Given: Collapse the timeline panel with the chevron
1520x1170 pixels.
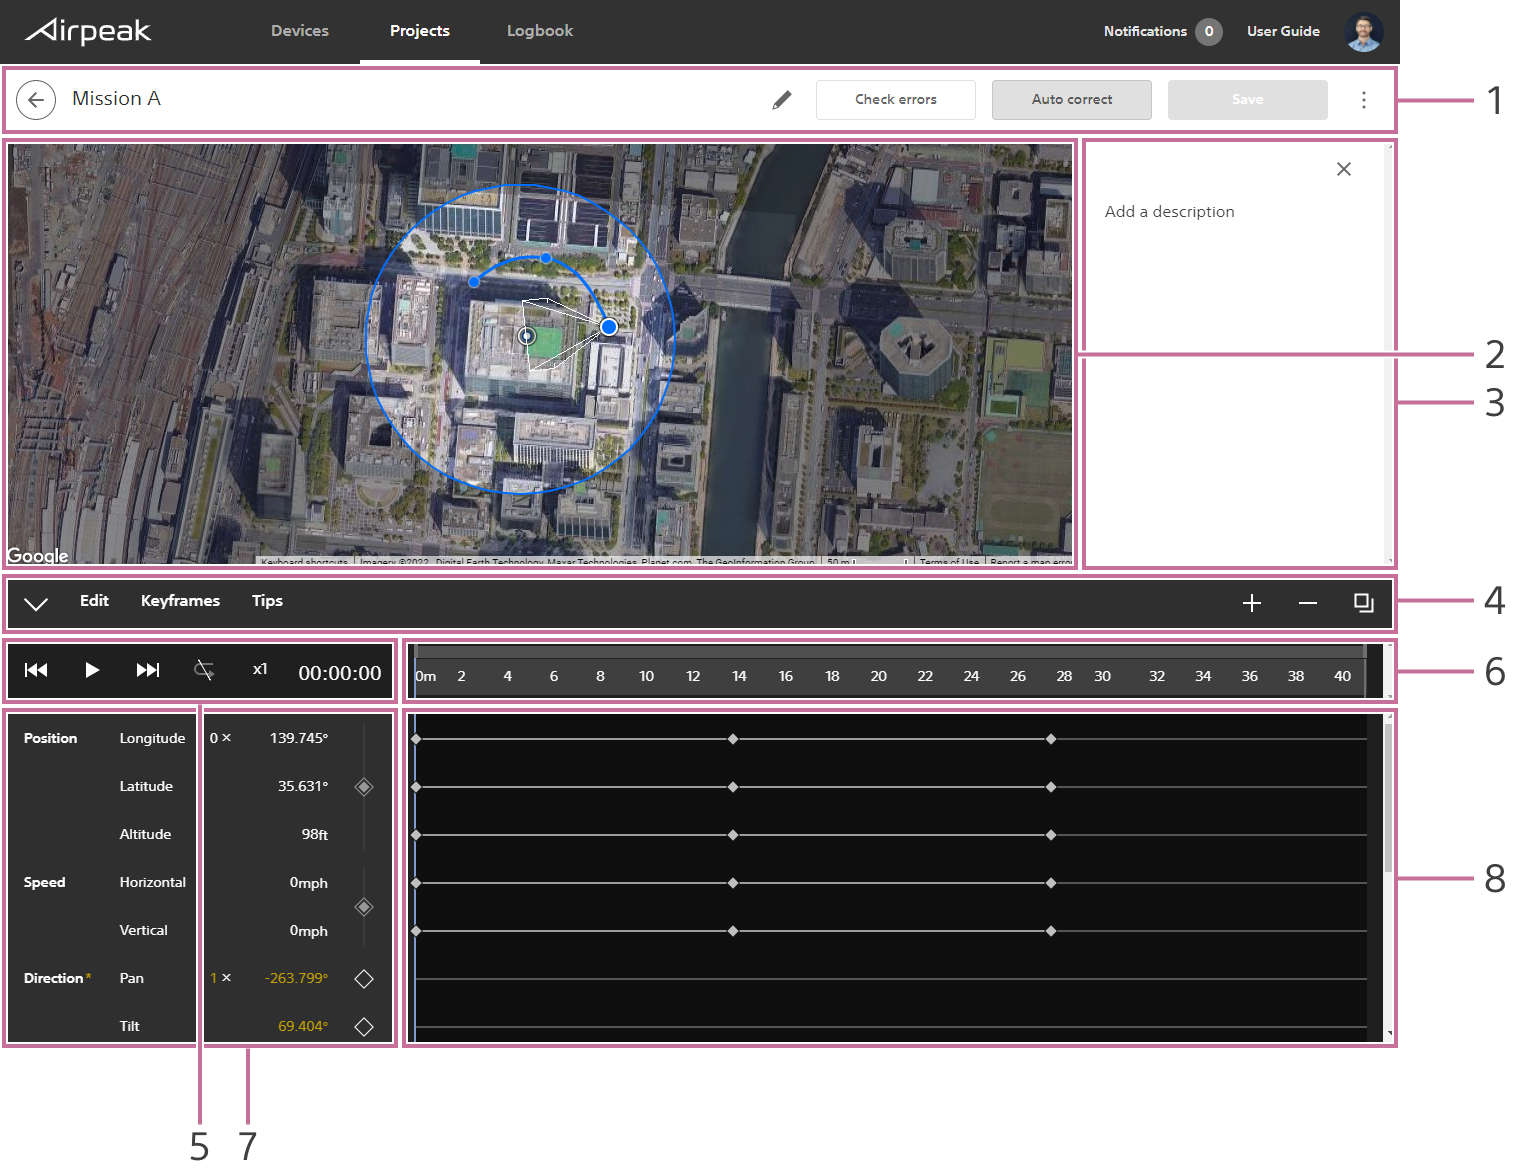Looking at the screenshot, I should click(37, 603).
